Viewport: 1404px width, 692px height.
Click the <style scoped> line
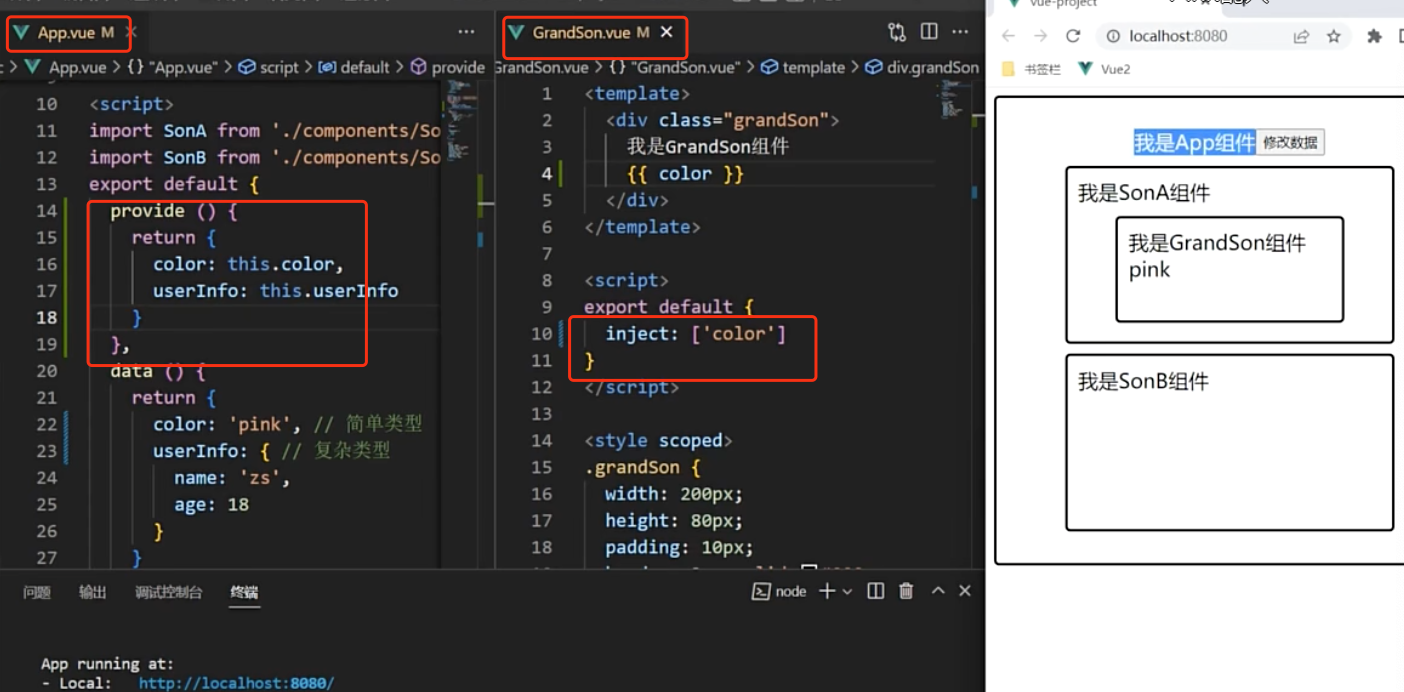658,441
